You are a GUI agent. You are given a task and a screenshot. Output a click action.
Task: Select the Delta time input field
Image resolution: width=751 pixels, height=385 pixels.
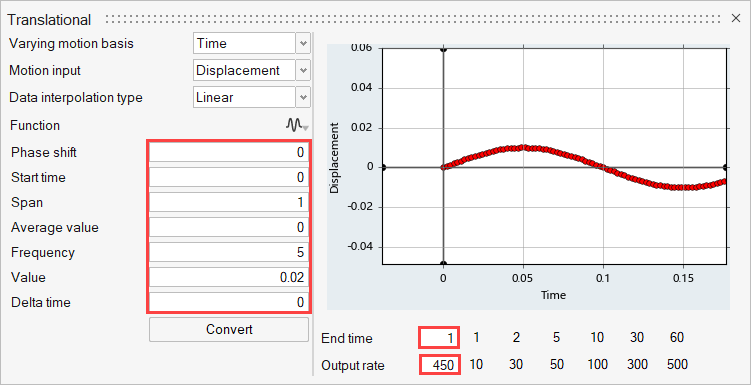(x=229, y=302)
